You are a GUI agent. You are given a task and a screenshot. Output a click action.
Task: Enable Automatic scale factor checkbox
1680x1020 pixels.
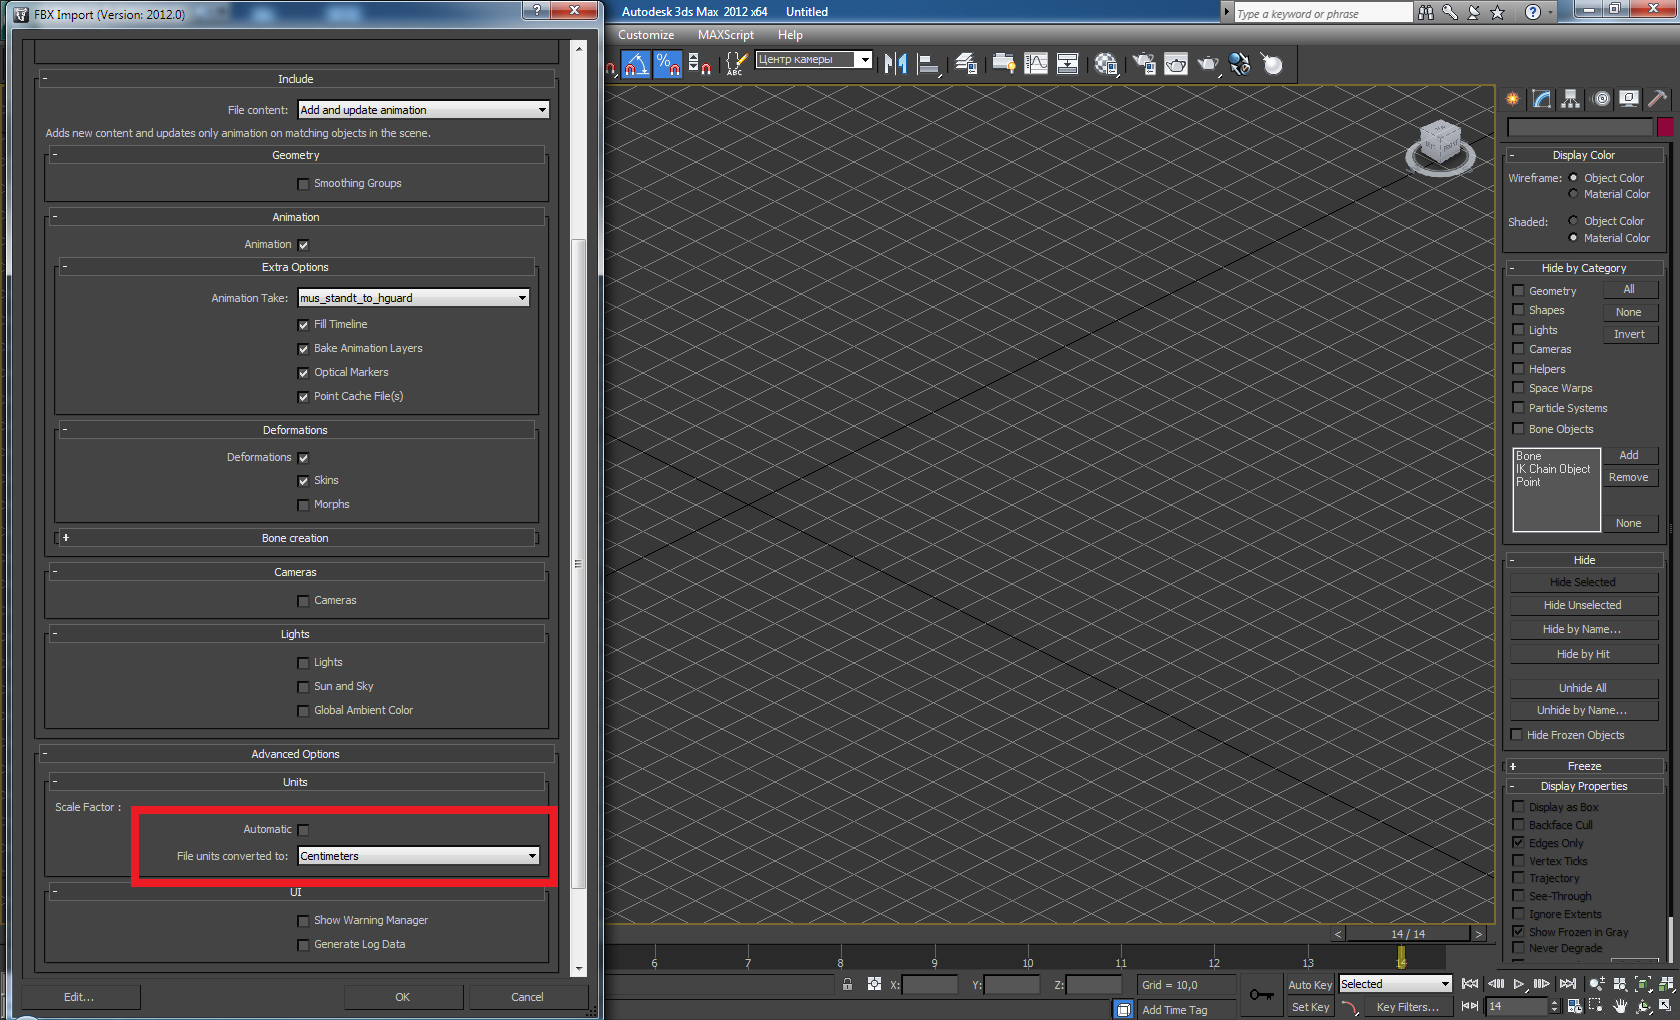(303, 830)
